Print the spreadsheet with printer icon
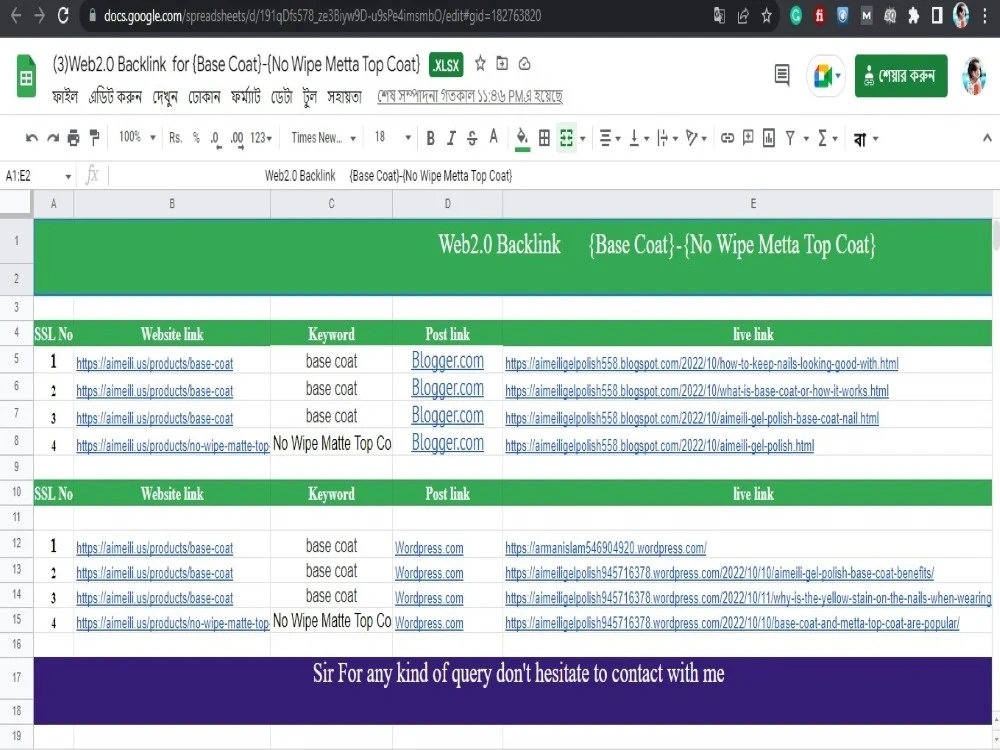 pos(73,138)
